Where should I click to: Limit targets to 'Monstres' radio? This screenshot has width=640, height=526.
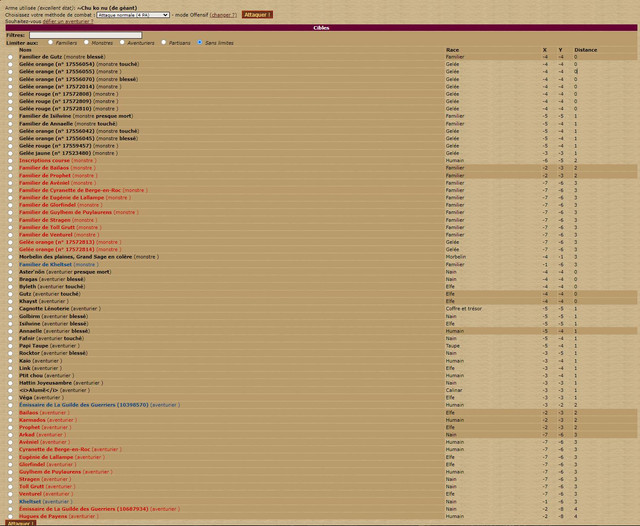(86, 42)
